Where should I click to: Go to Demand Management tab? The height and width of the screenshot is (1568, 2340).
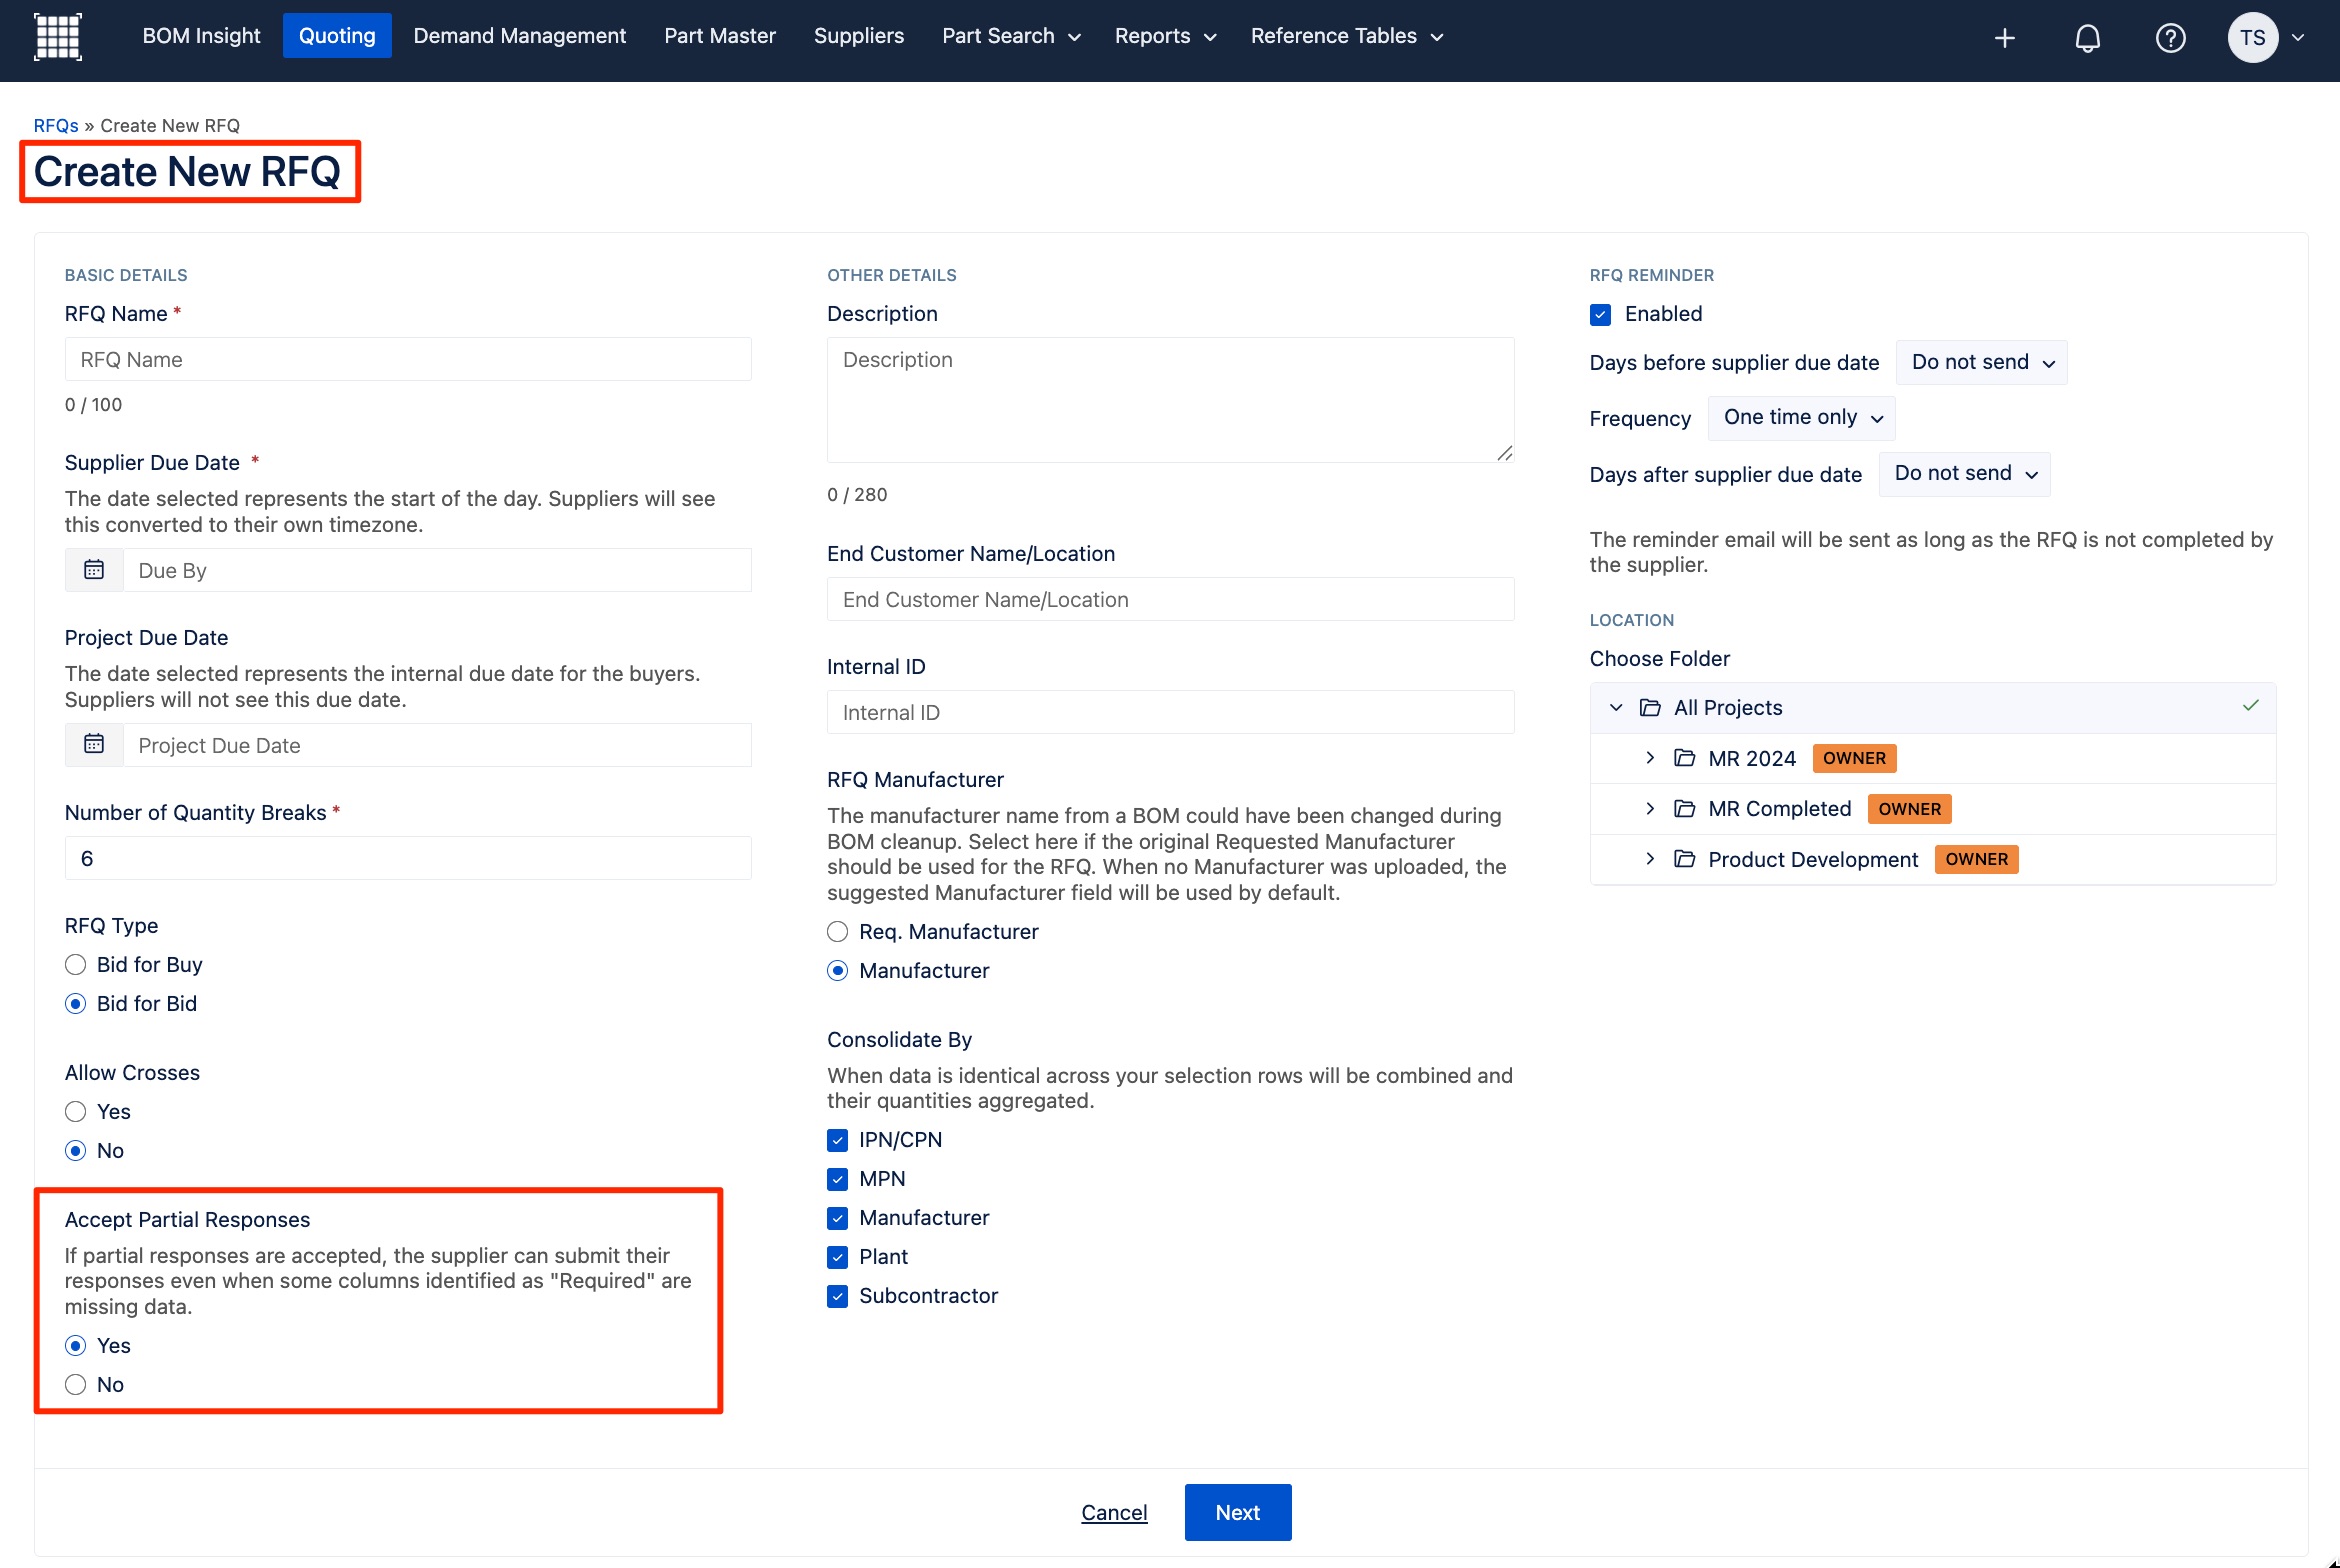[519, 36]
